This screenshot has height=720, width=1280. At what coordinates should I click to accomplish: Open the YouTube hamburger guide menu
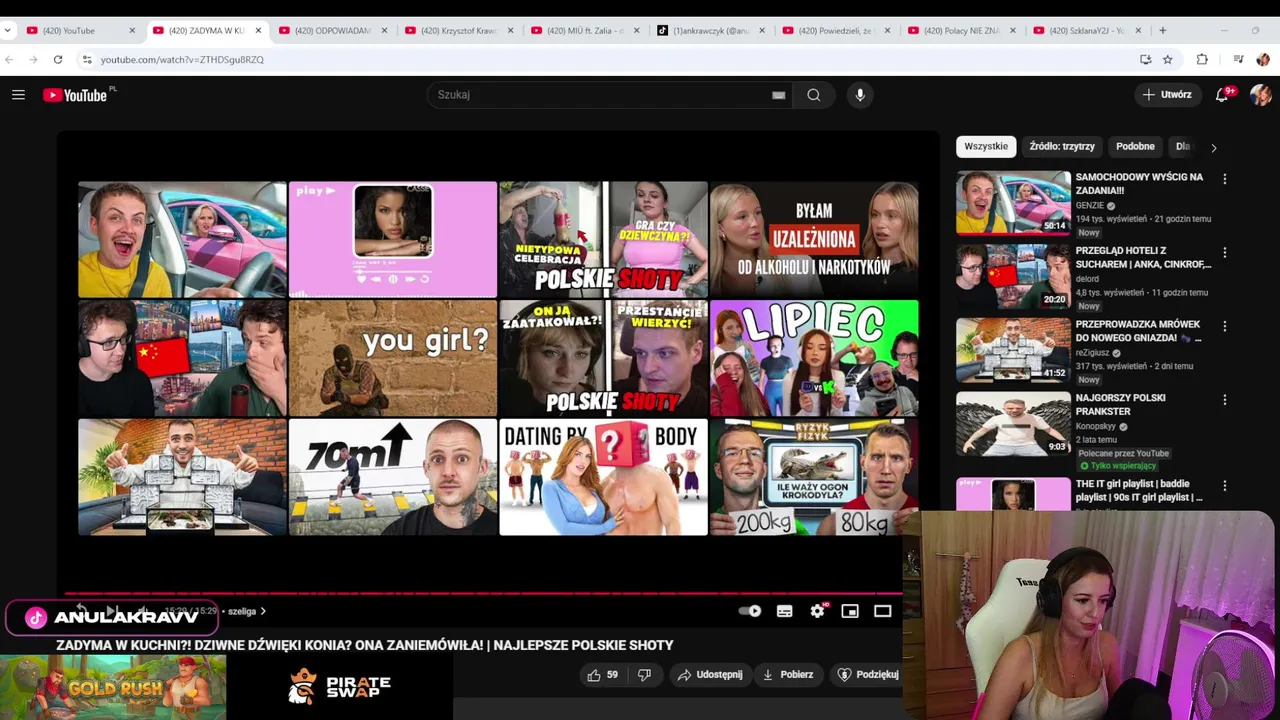(x=18, y=95)
